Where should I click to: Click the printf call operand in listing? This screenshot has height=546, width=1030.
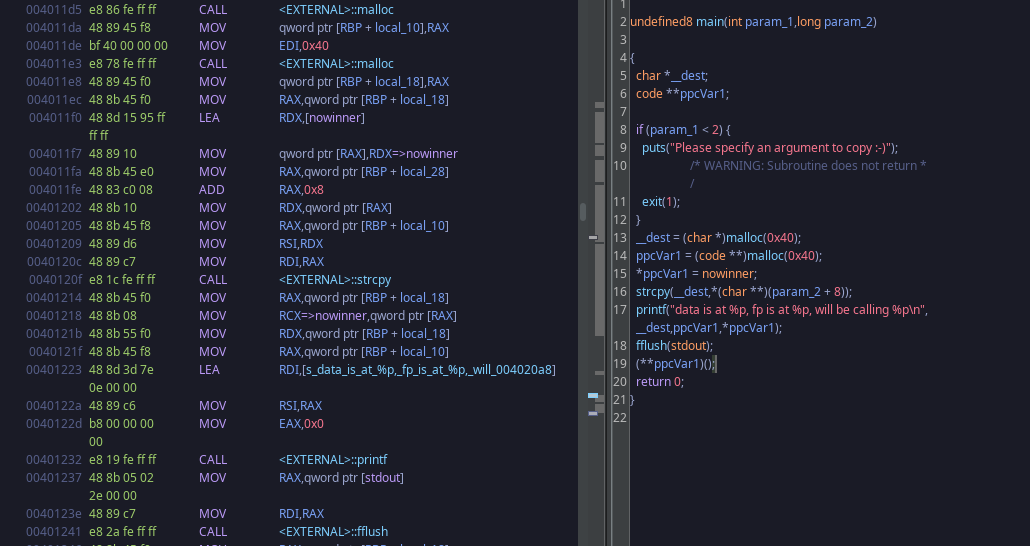[x=333, y=460]
